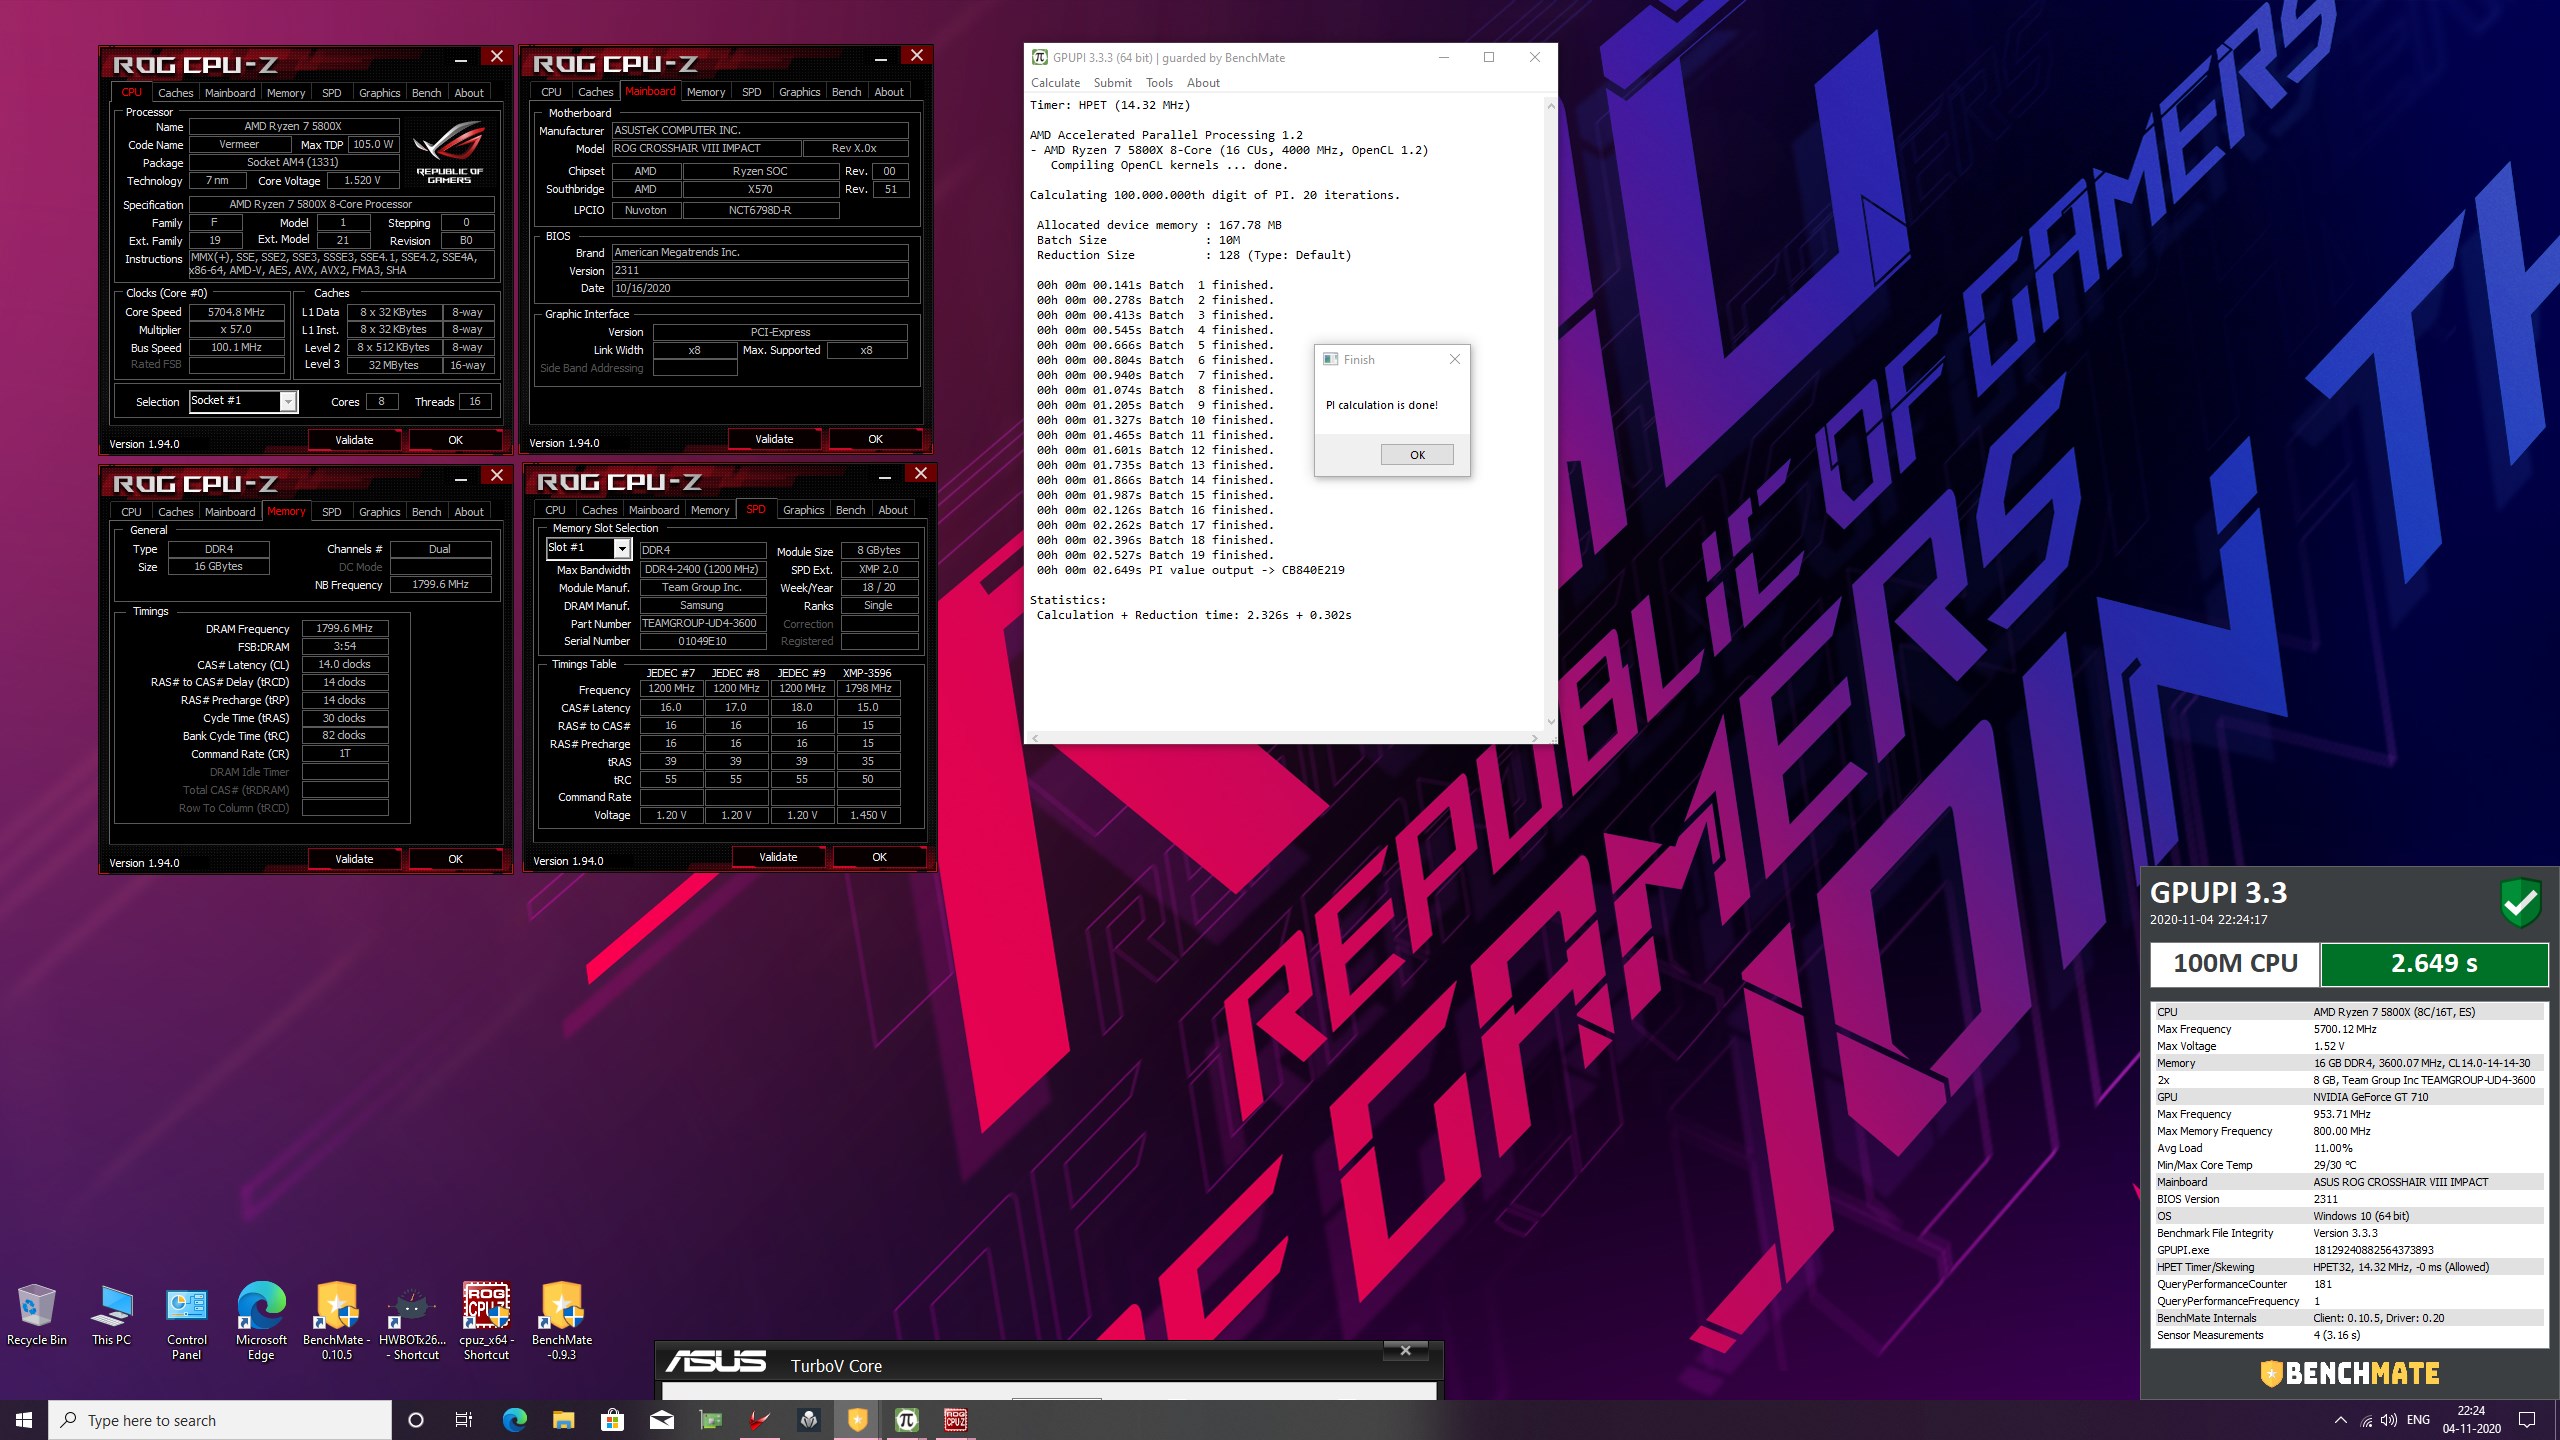This screenshot has height=1440, width=2560.
Task: Click OK in the CPU-Z Mainboard window
Action: (x=875, y=439)
